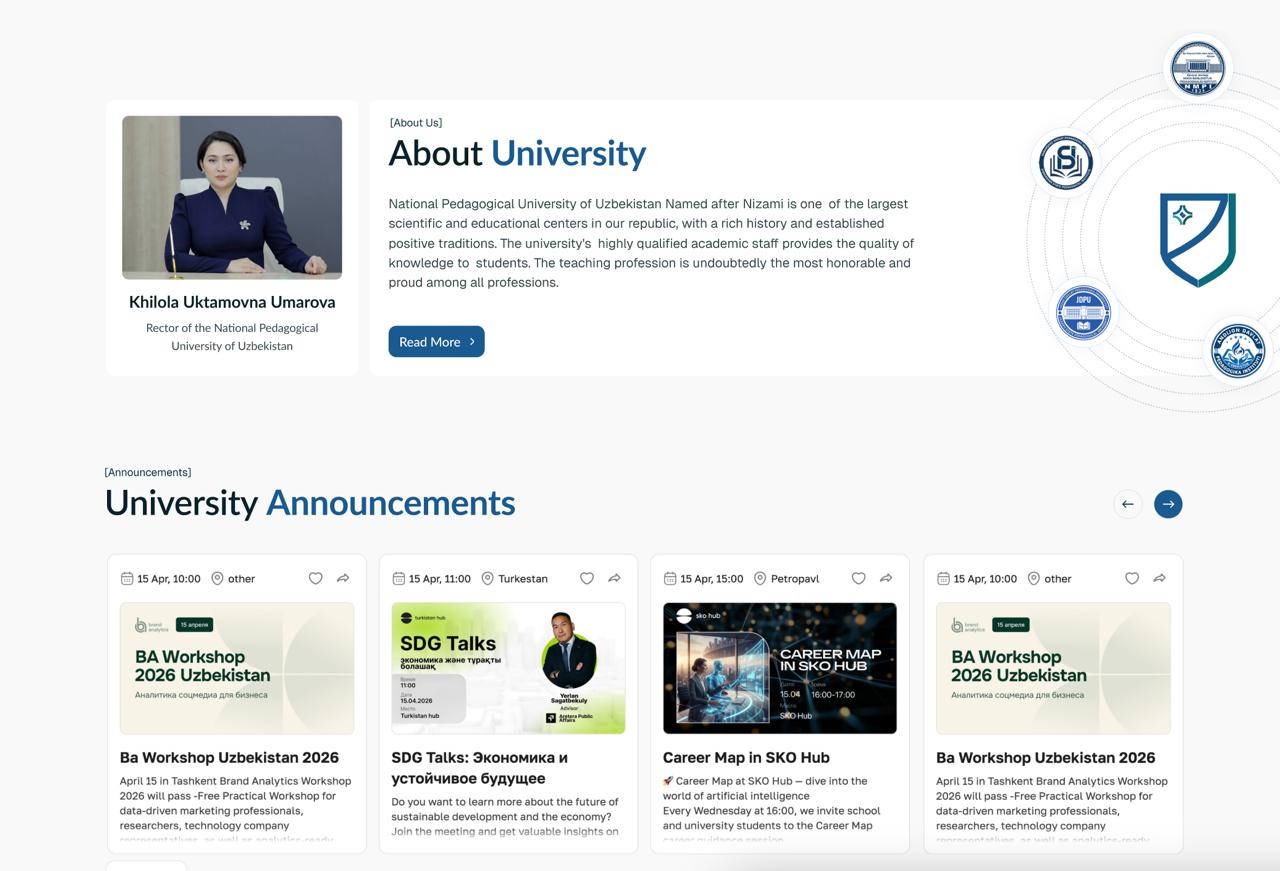The height and width of the screenshot is (871, 1280).
Task: Click the central shield university emblem
Action: point(1197,239)
